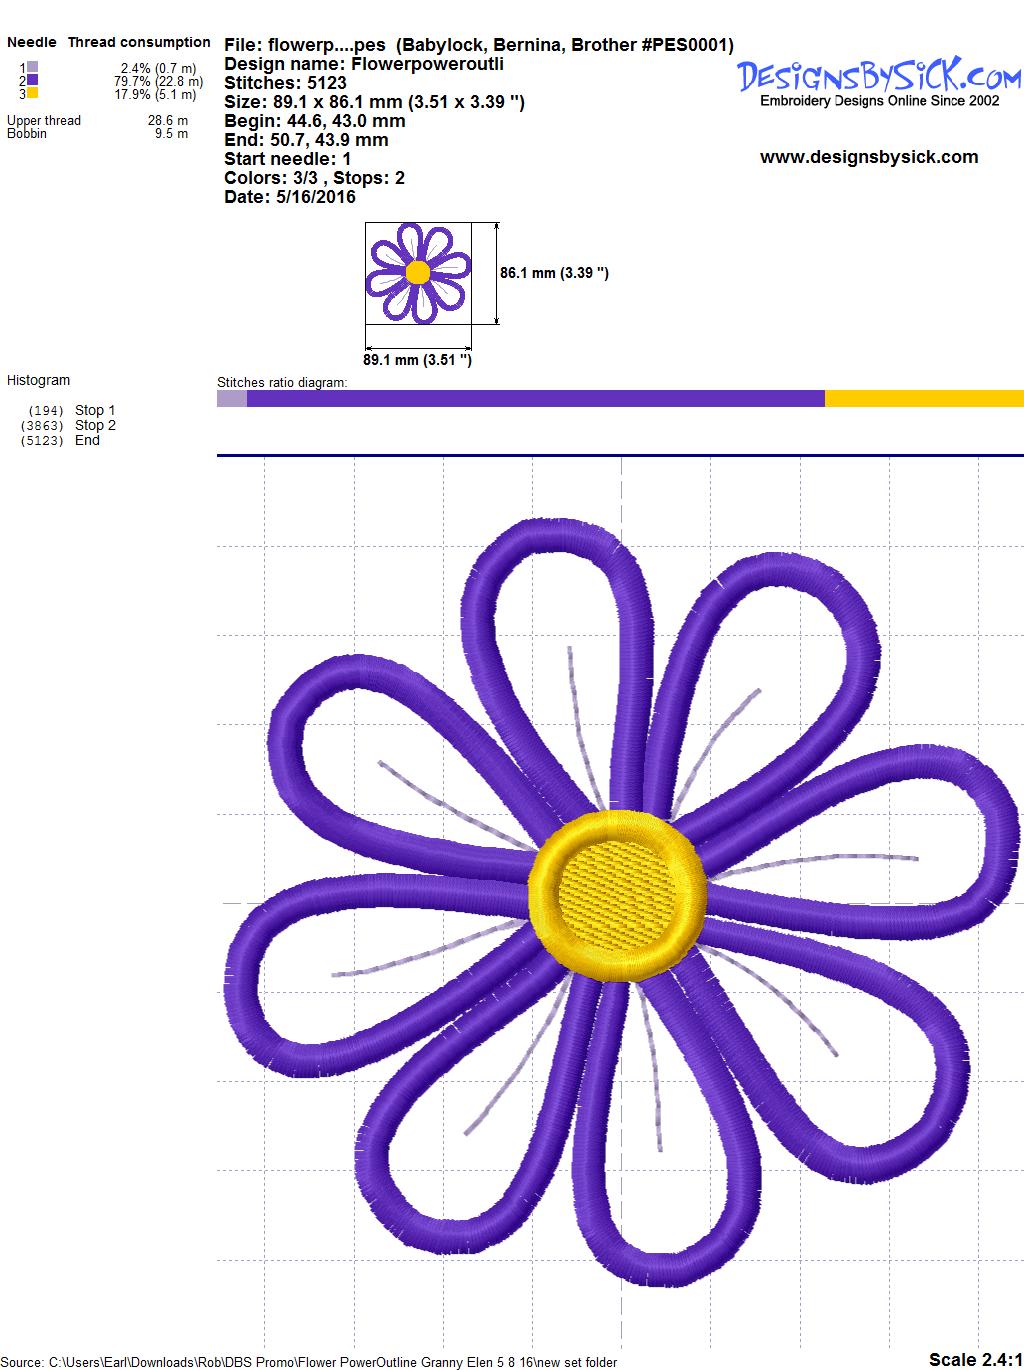
Task: Click the needle 2 dark purple swatch
Action: click(32, 80)
